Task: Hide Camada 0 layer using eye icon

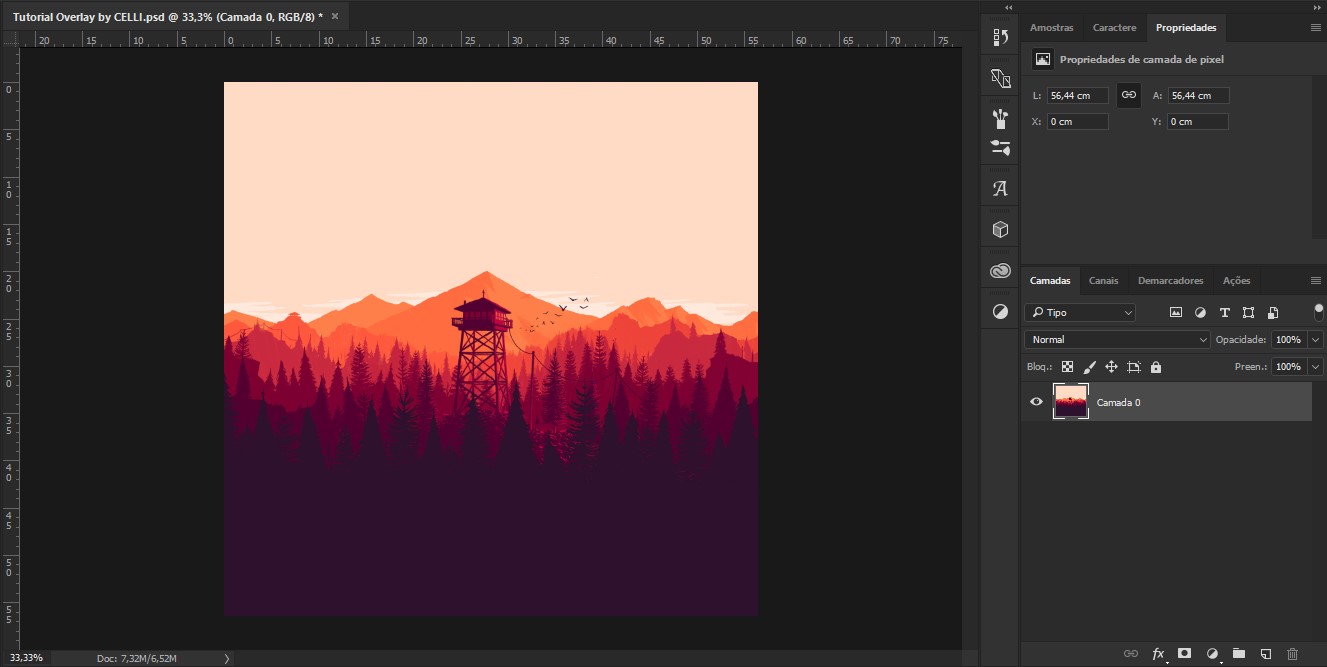Action: coord(1036,402)
